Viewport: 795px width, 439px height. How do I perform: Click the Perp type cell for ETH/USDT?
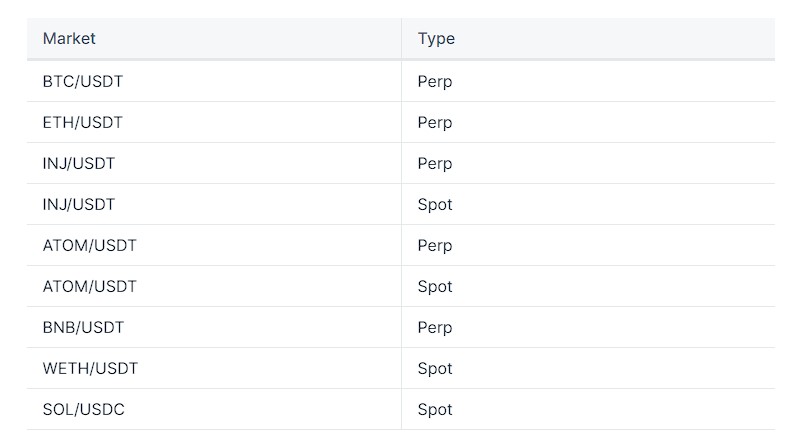click(x=435, y=123)
